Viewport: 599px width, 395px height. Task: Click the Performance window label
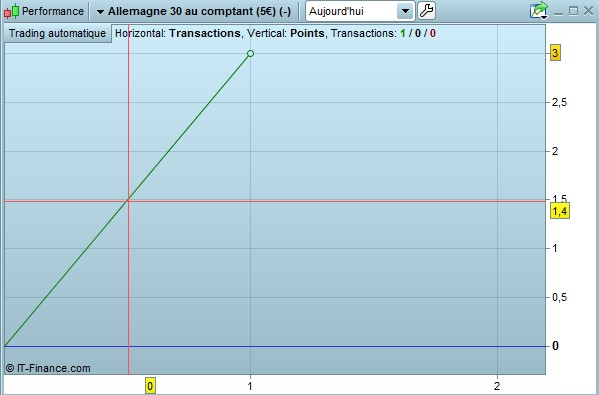pos(53,11)
